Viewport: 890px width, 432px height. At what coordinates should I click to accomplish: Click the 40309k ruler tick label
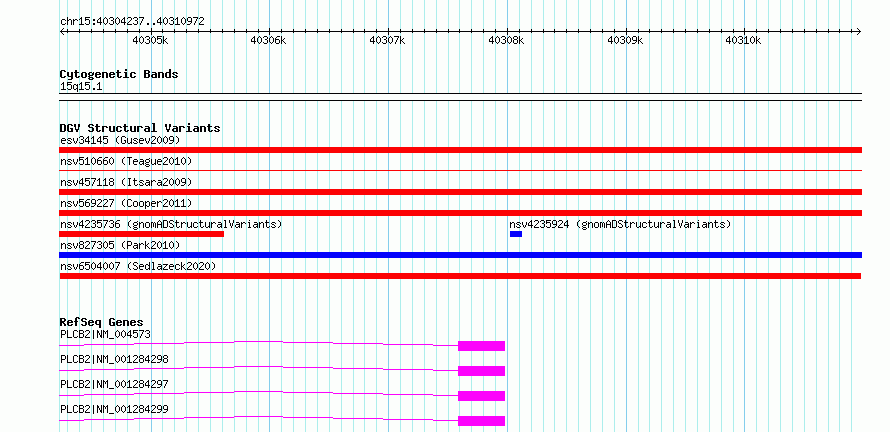point(625,40)
